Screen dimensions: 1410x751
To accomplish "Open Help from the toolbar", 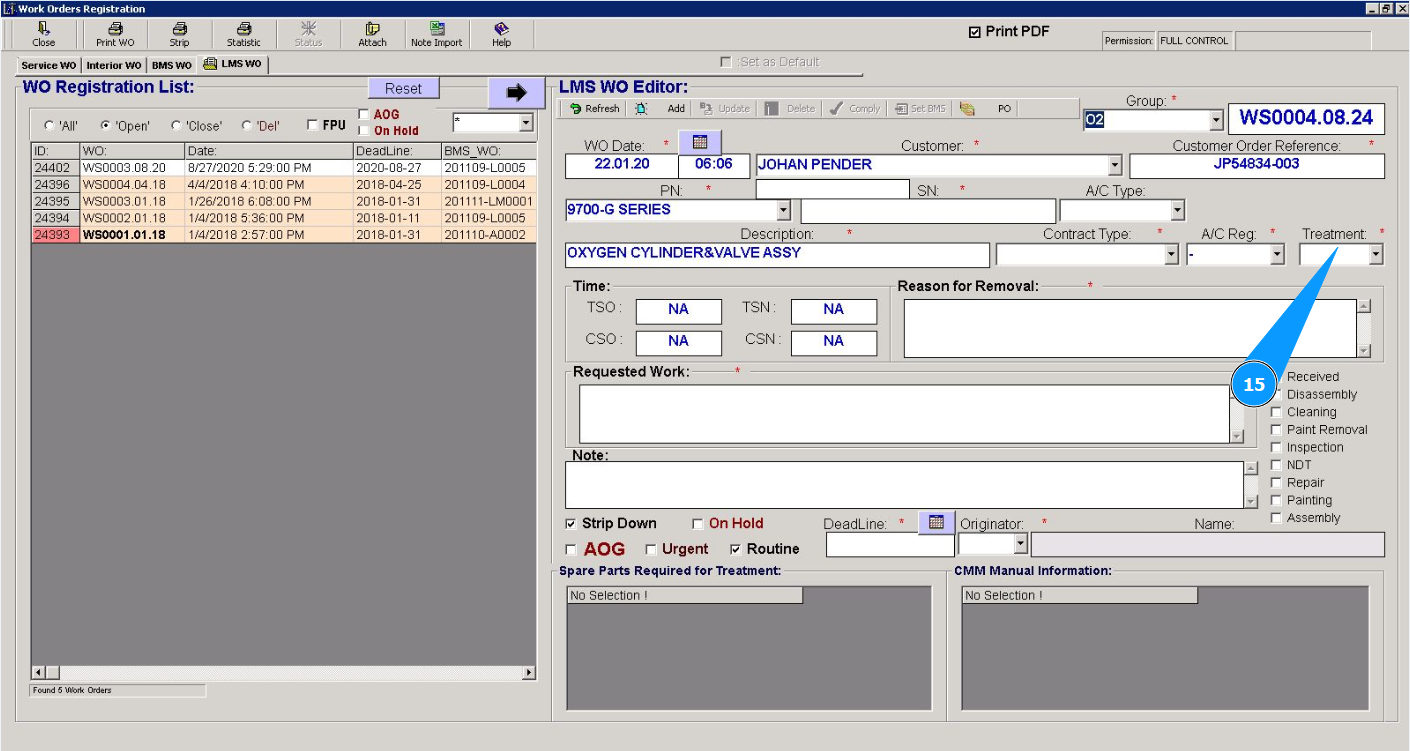I will [501, 35].
